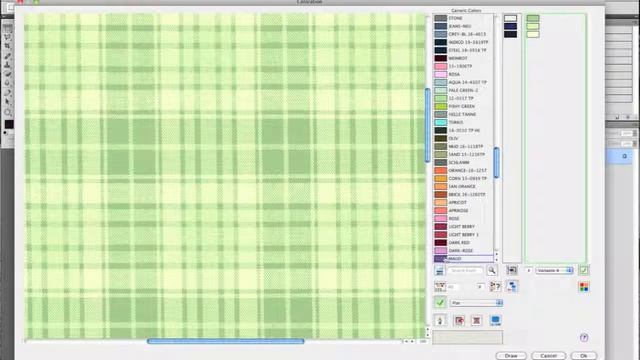This screenshot has width=640, height=360.
Task: Select the CORN 13-0939 TP color row
Action: (x=463, y=178)
